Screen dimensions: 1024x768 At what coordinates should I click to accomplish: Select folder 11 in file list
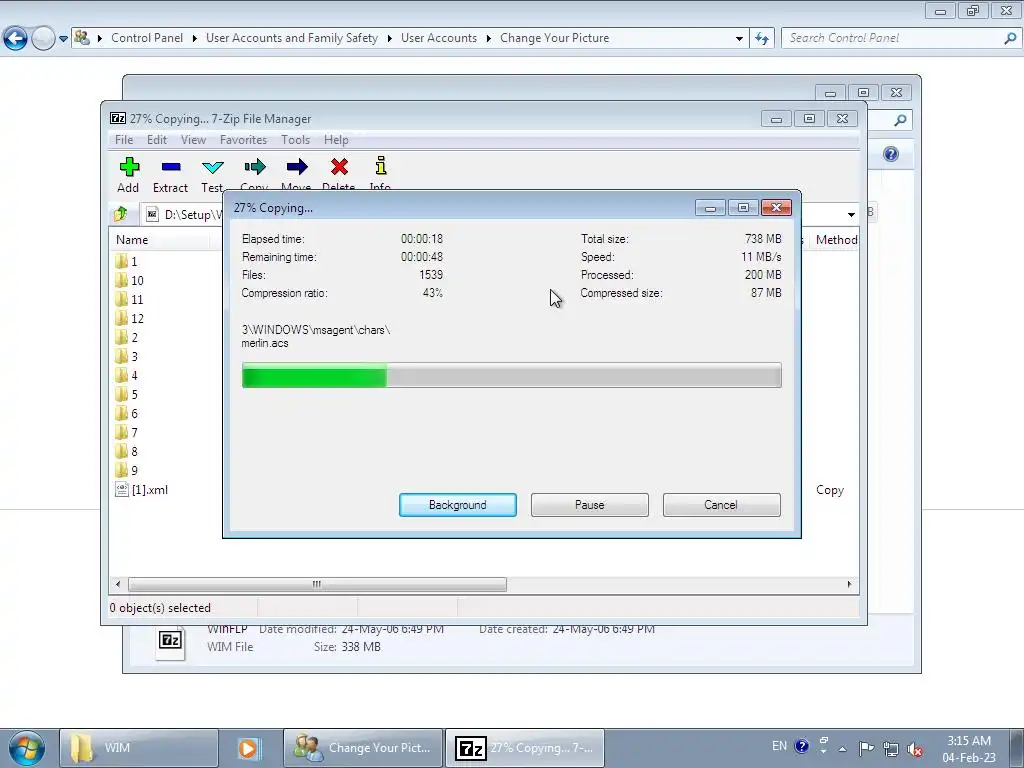point(129,299)
